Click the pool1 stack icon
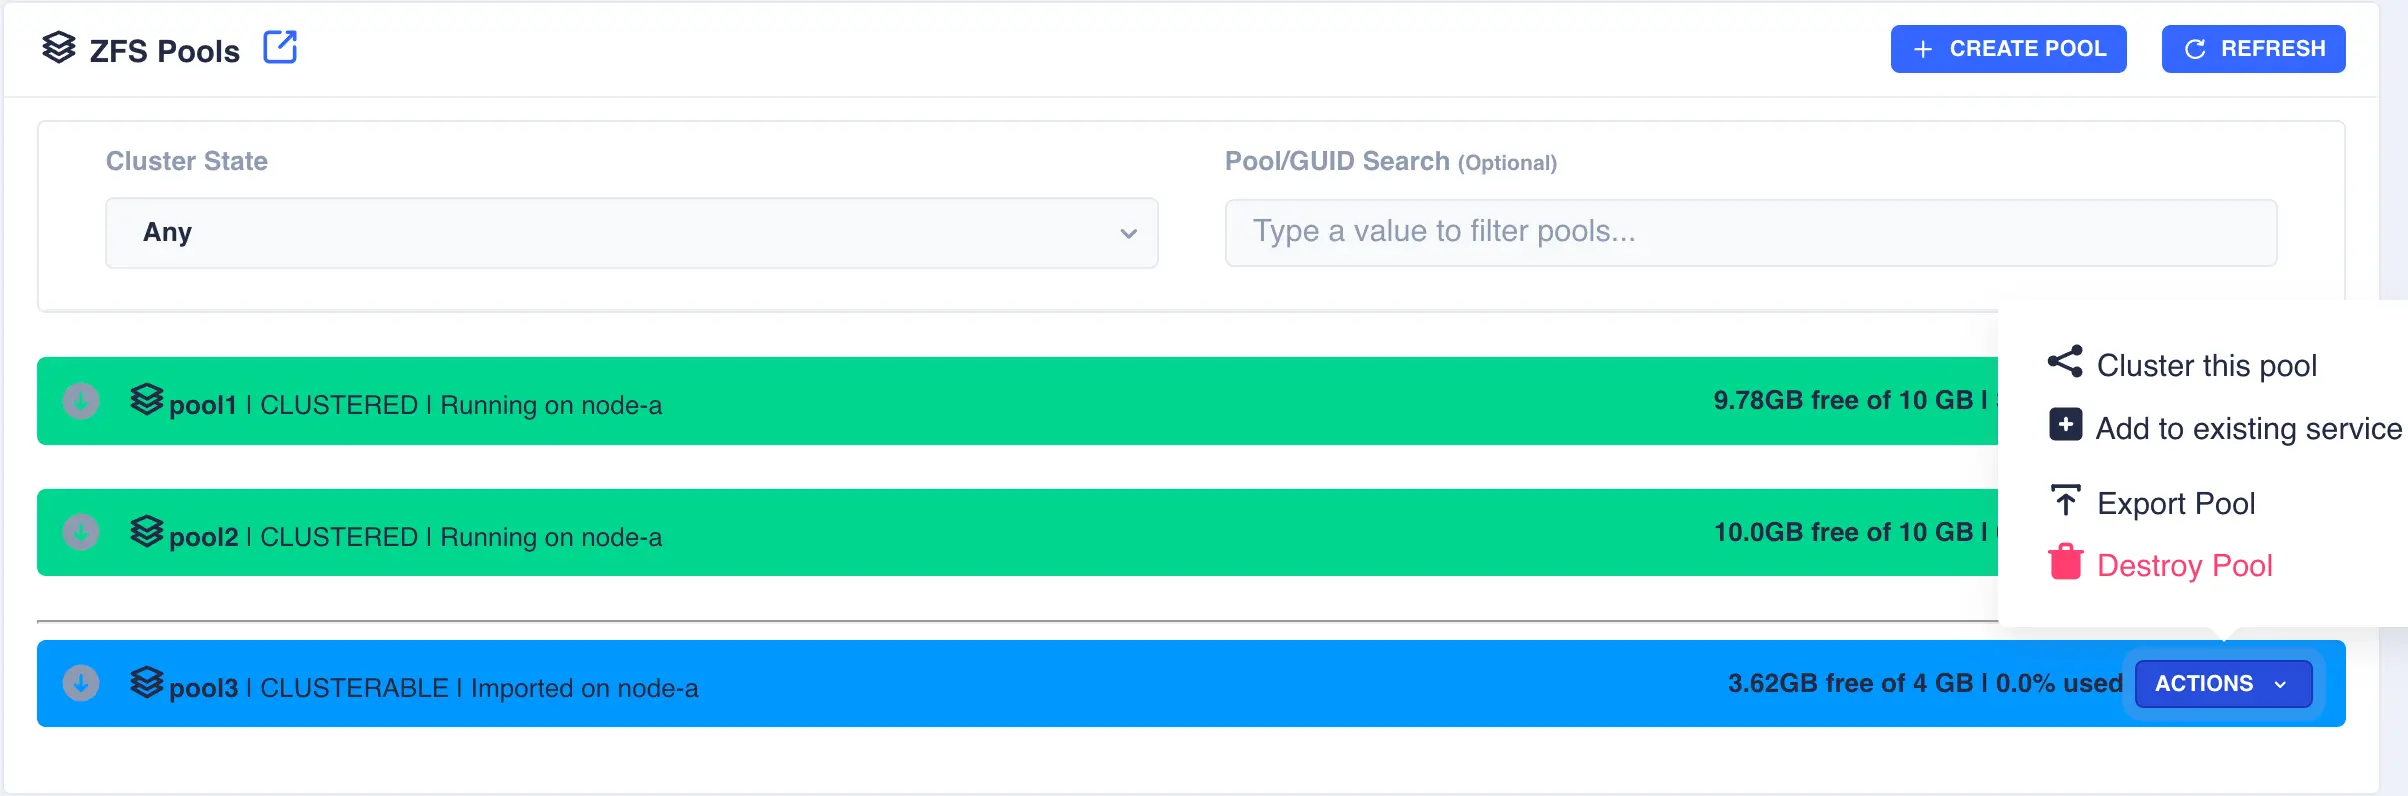 click(x=146, y=400)
